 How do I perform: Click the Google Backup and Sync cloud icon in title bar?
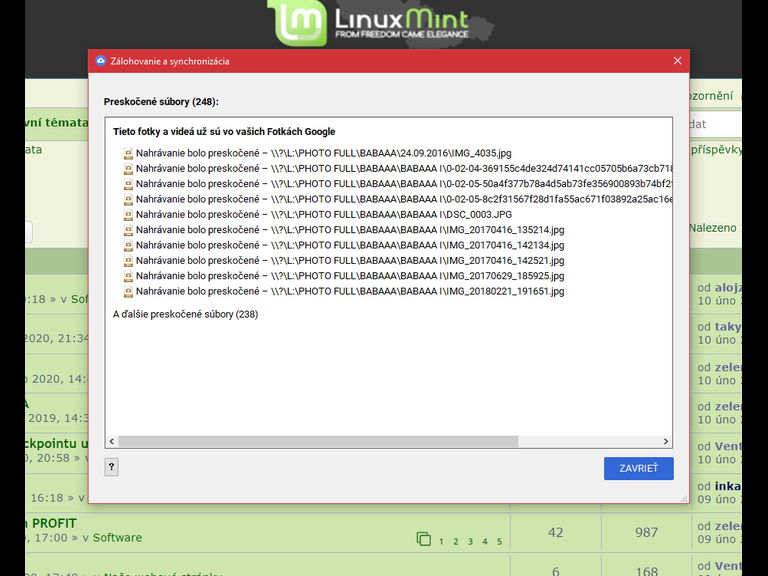pyautogui.click(x=100, y=61)
